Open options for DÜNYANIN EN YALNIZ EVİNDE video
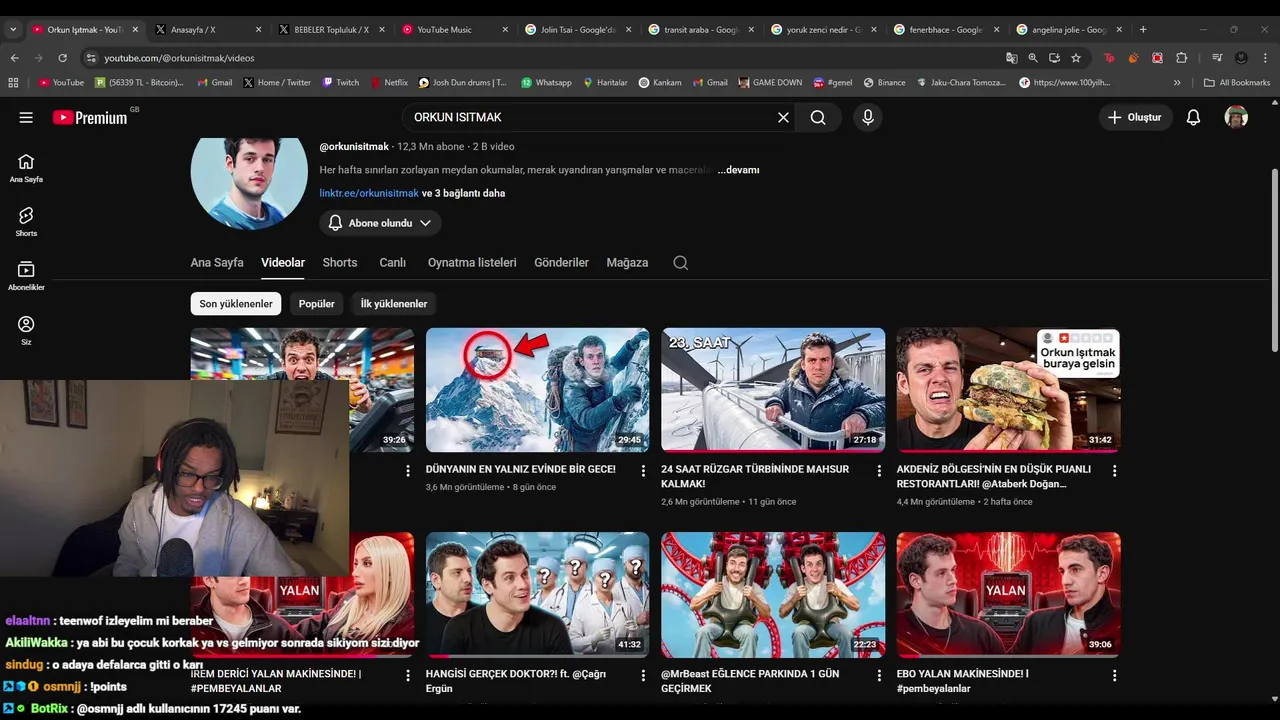 click(643, 470)
